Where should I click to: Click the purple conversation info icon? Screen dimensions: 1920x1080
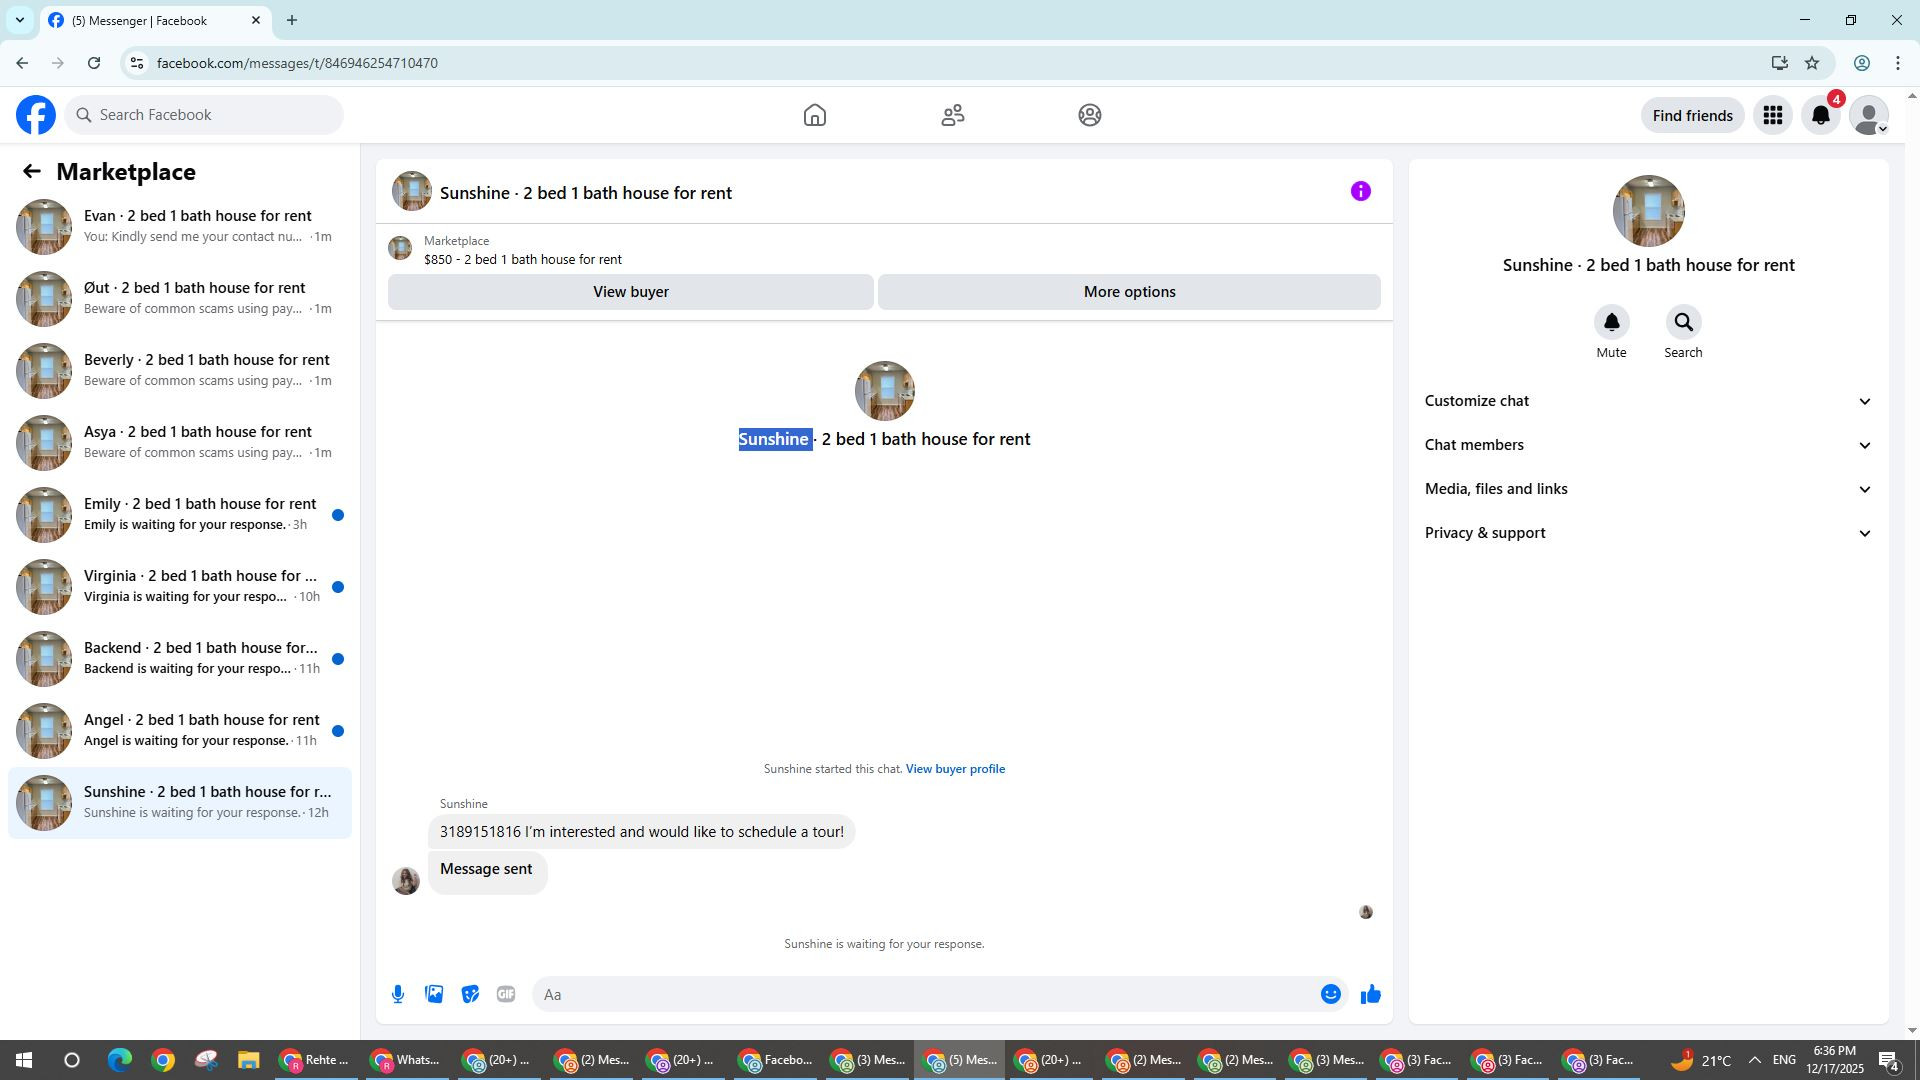(x=1360, y=191)
